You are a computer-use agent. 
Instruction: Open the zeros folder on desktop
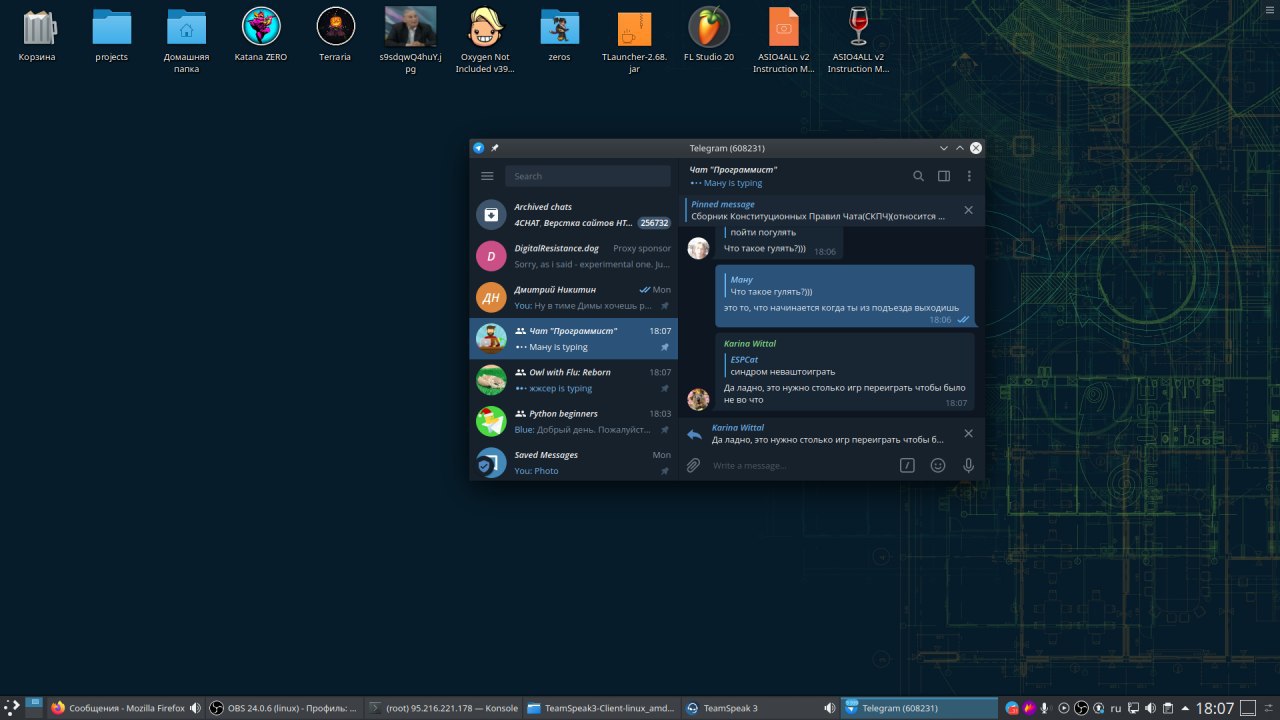pyautogui.click(x=559, y=36)
